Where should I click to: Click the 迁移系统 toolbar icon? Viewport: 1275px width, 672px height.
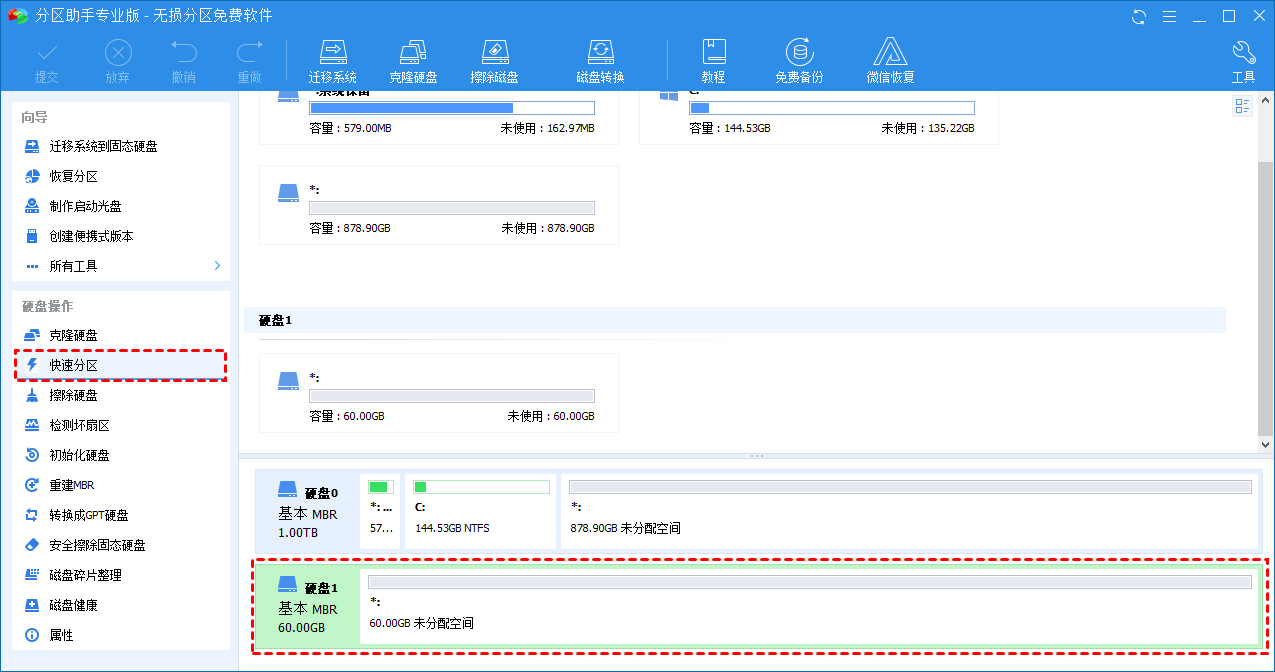pos(332,61)
